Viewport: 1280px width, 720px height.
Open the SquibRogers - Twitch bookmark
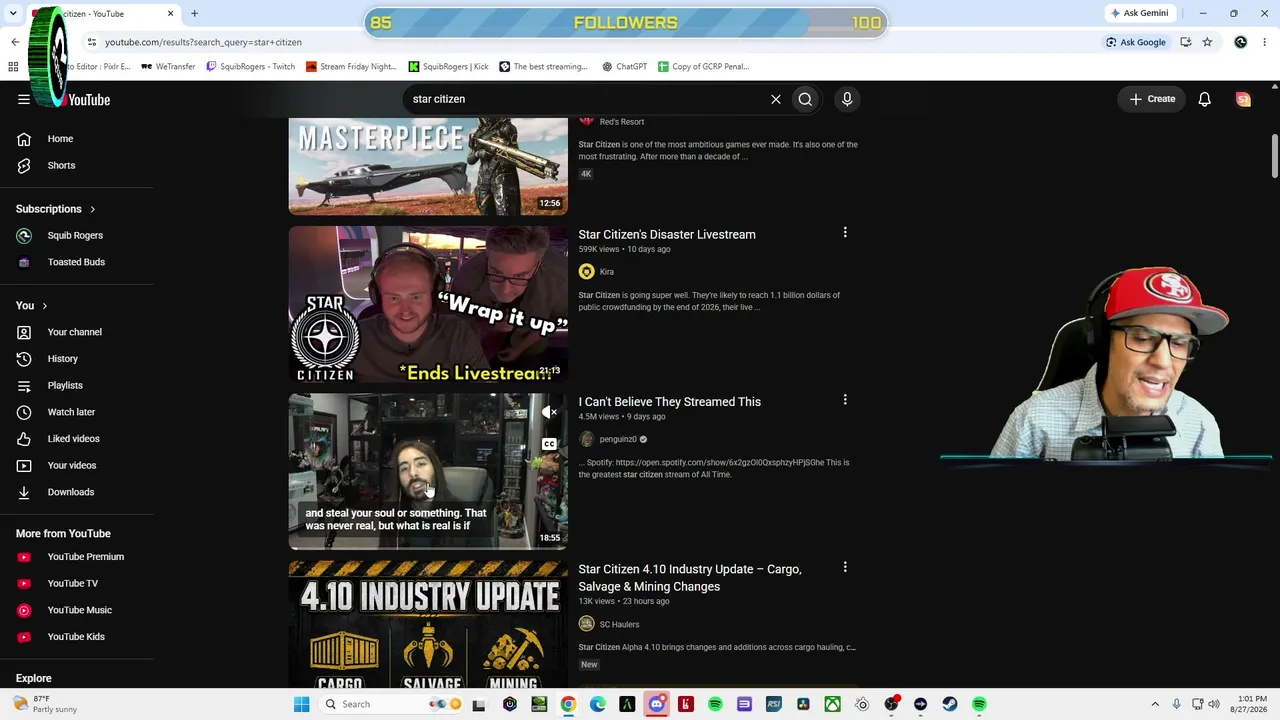(x=250, y=67)
